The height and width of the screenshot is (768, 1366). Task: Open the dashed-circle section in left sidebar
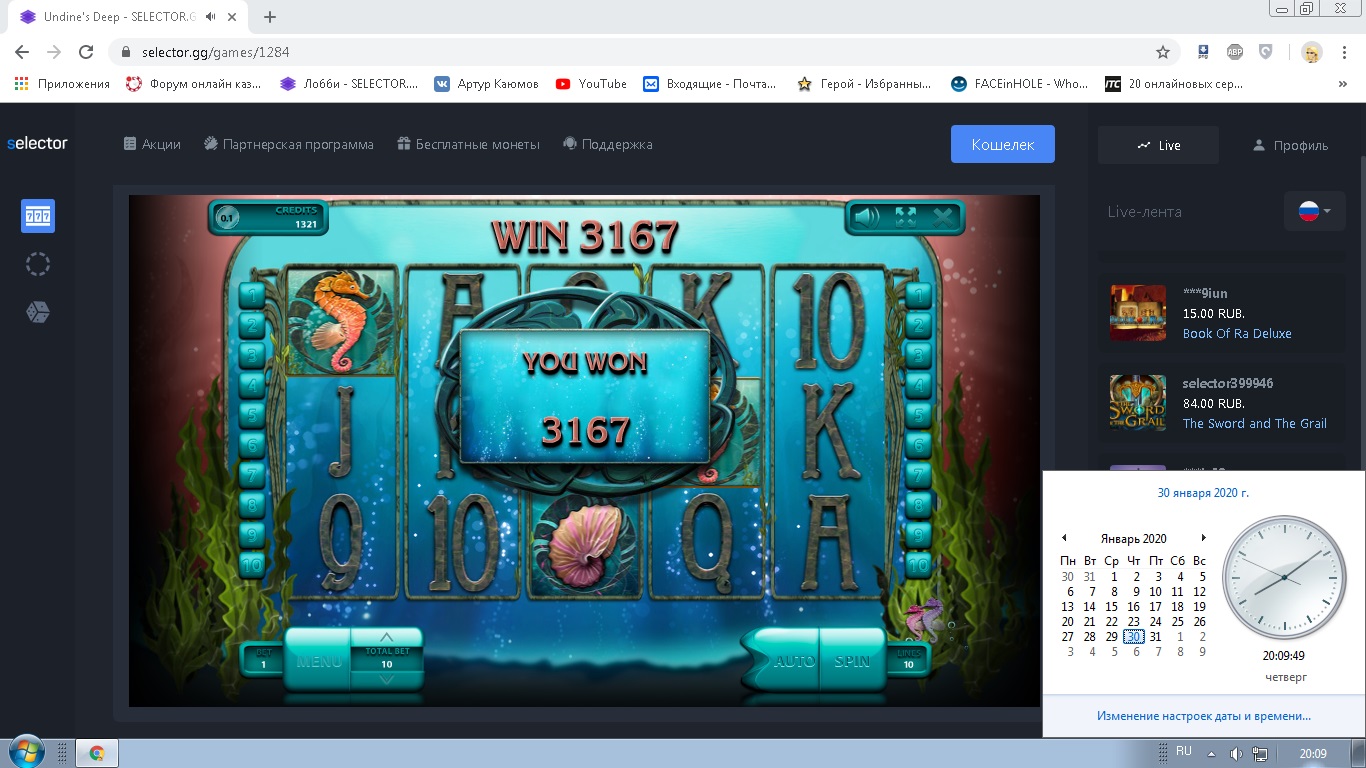point(38,264)
